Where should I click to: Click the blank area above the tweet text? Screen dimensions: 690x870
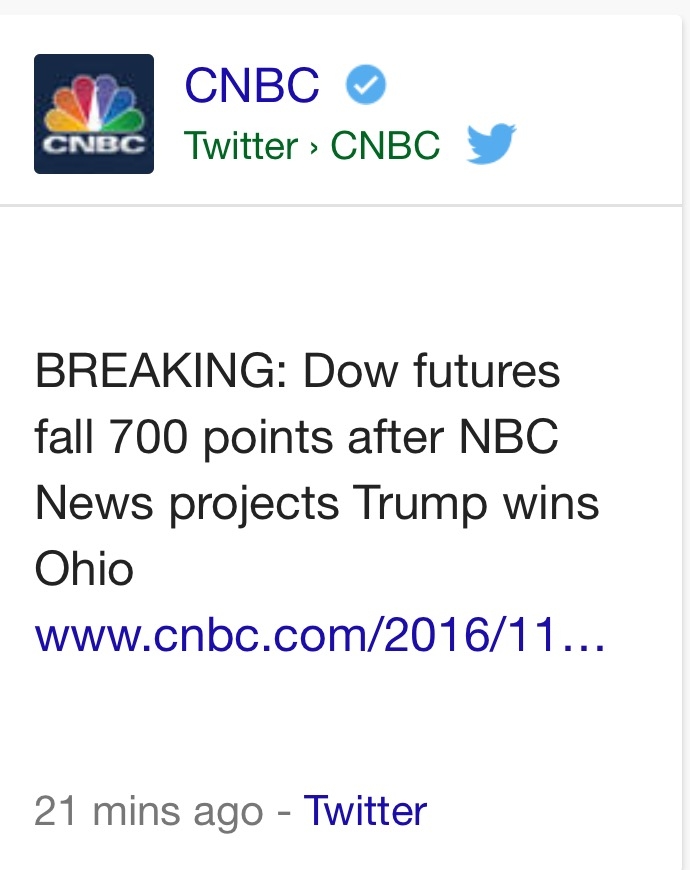click(341, 277)
